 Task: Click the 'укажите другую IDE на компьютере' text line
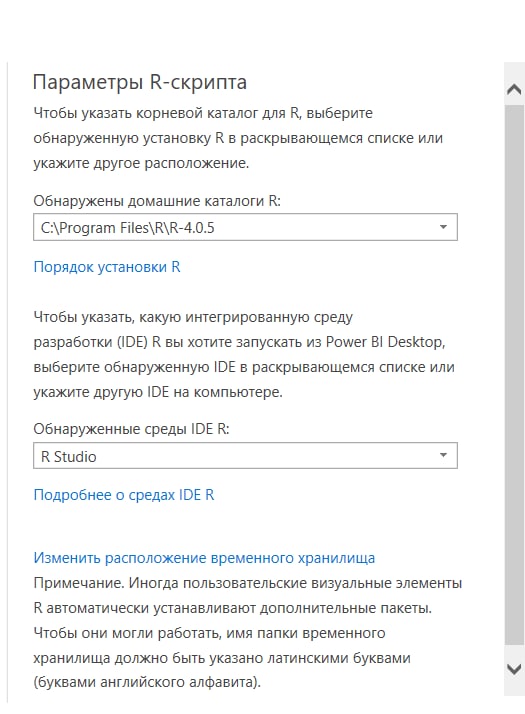[x=158, y=392]
